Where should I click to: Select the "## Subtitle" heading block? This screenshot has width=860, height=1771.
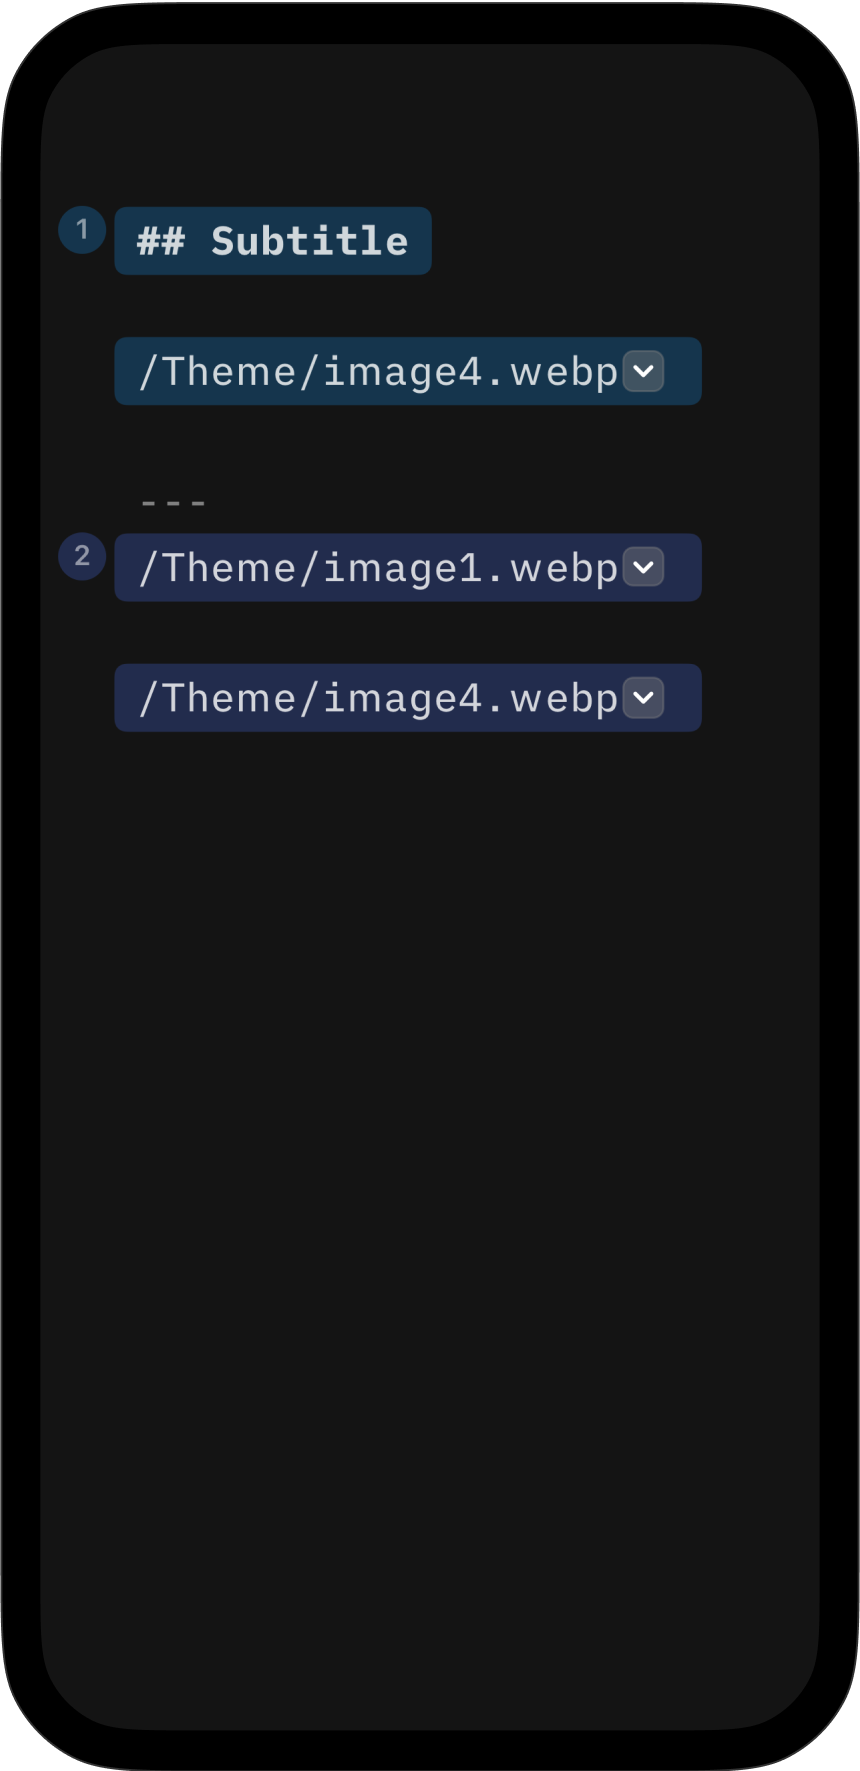(273, 241)
